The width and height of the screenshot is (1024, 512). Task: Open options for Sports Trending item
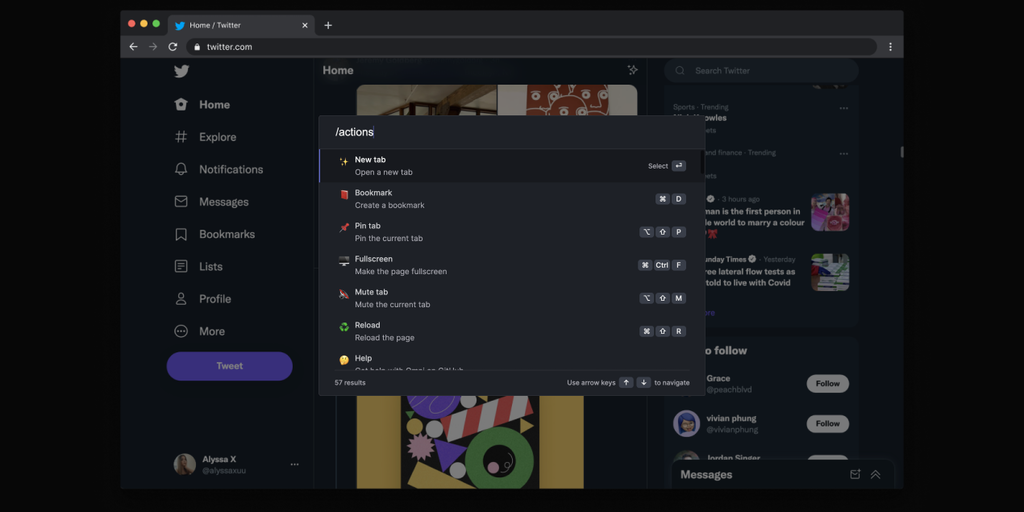pyautogui.click(x=844, y=108)
